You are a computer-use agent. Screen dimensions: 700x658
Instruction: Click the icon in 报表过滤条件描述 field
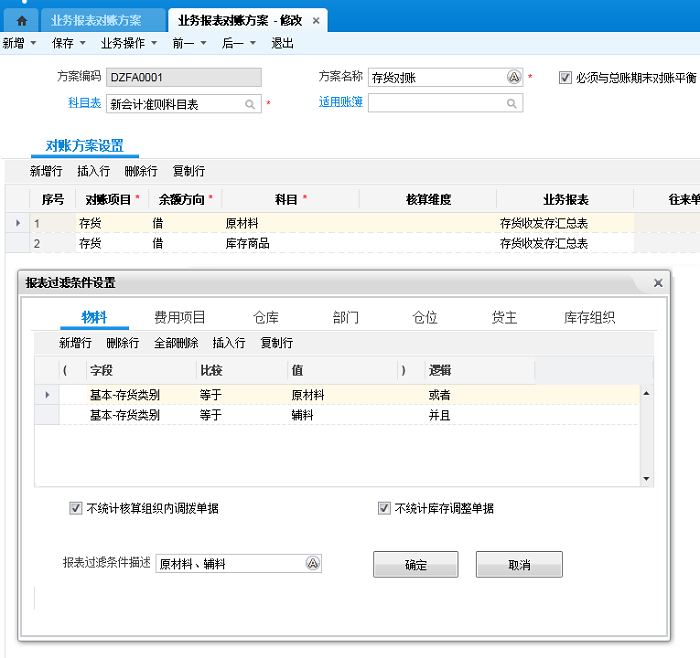pyautogui.click(x=312, y=564)
